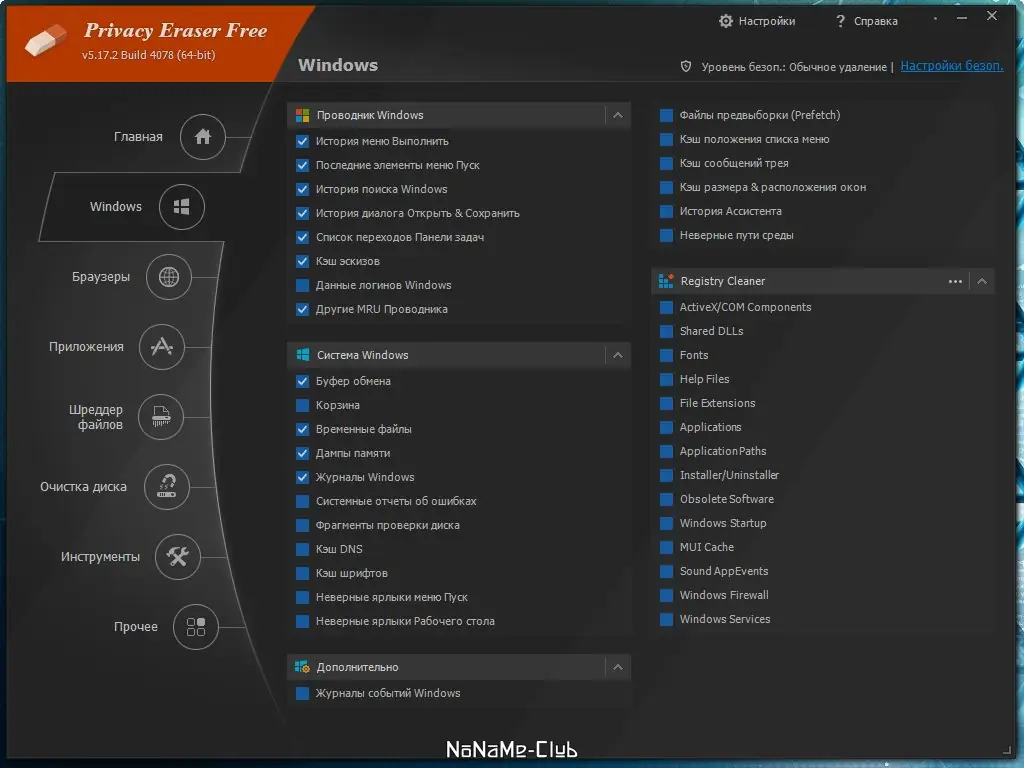The image size is (1024, 768).
Task: Open Настройки безоп. link
Action: click(952, 66)
